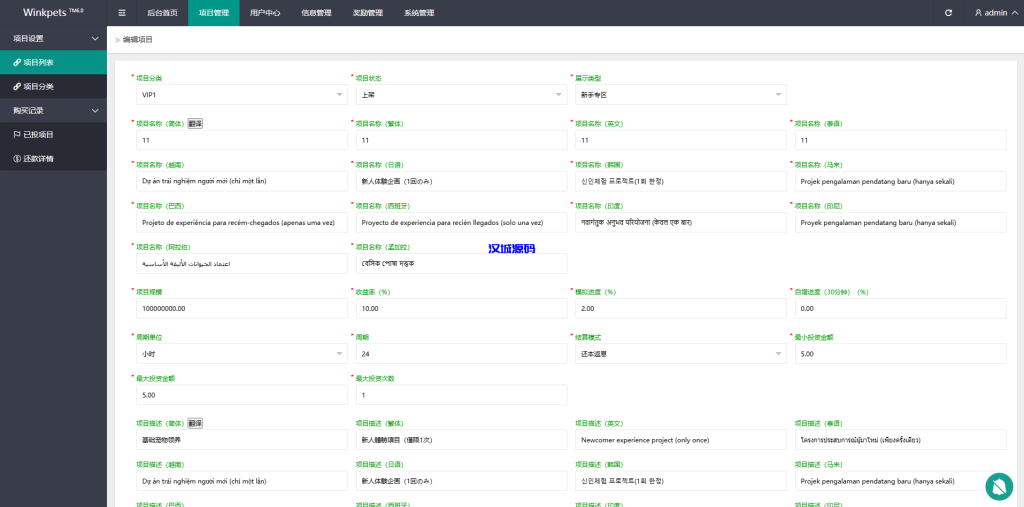This screenshot has height=507, width=1024.
Task: Click the link icon beside 项目分类
Action: point(17,86)
